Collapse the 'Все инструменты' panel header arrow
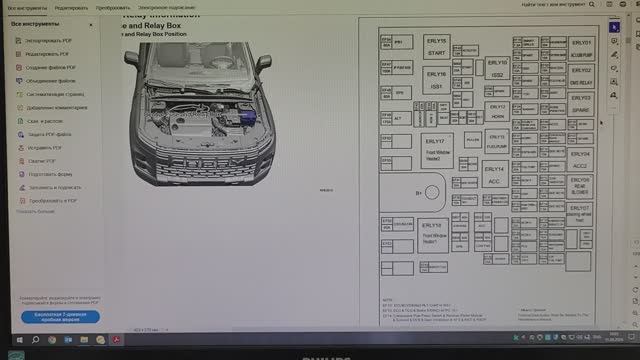Viewport: 640px width, 360px height. click(x=91, y=24)
